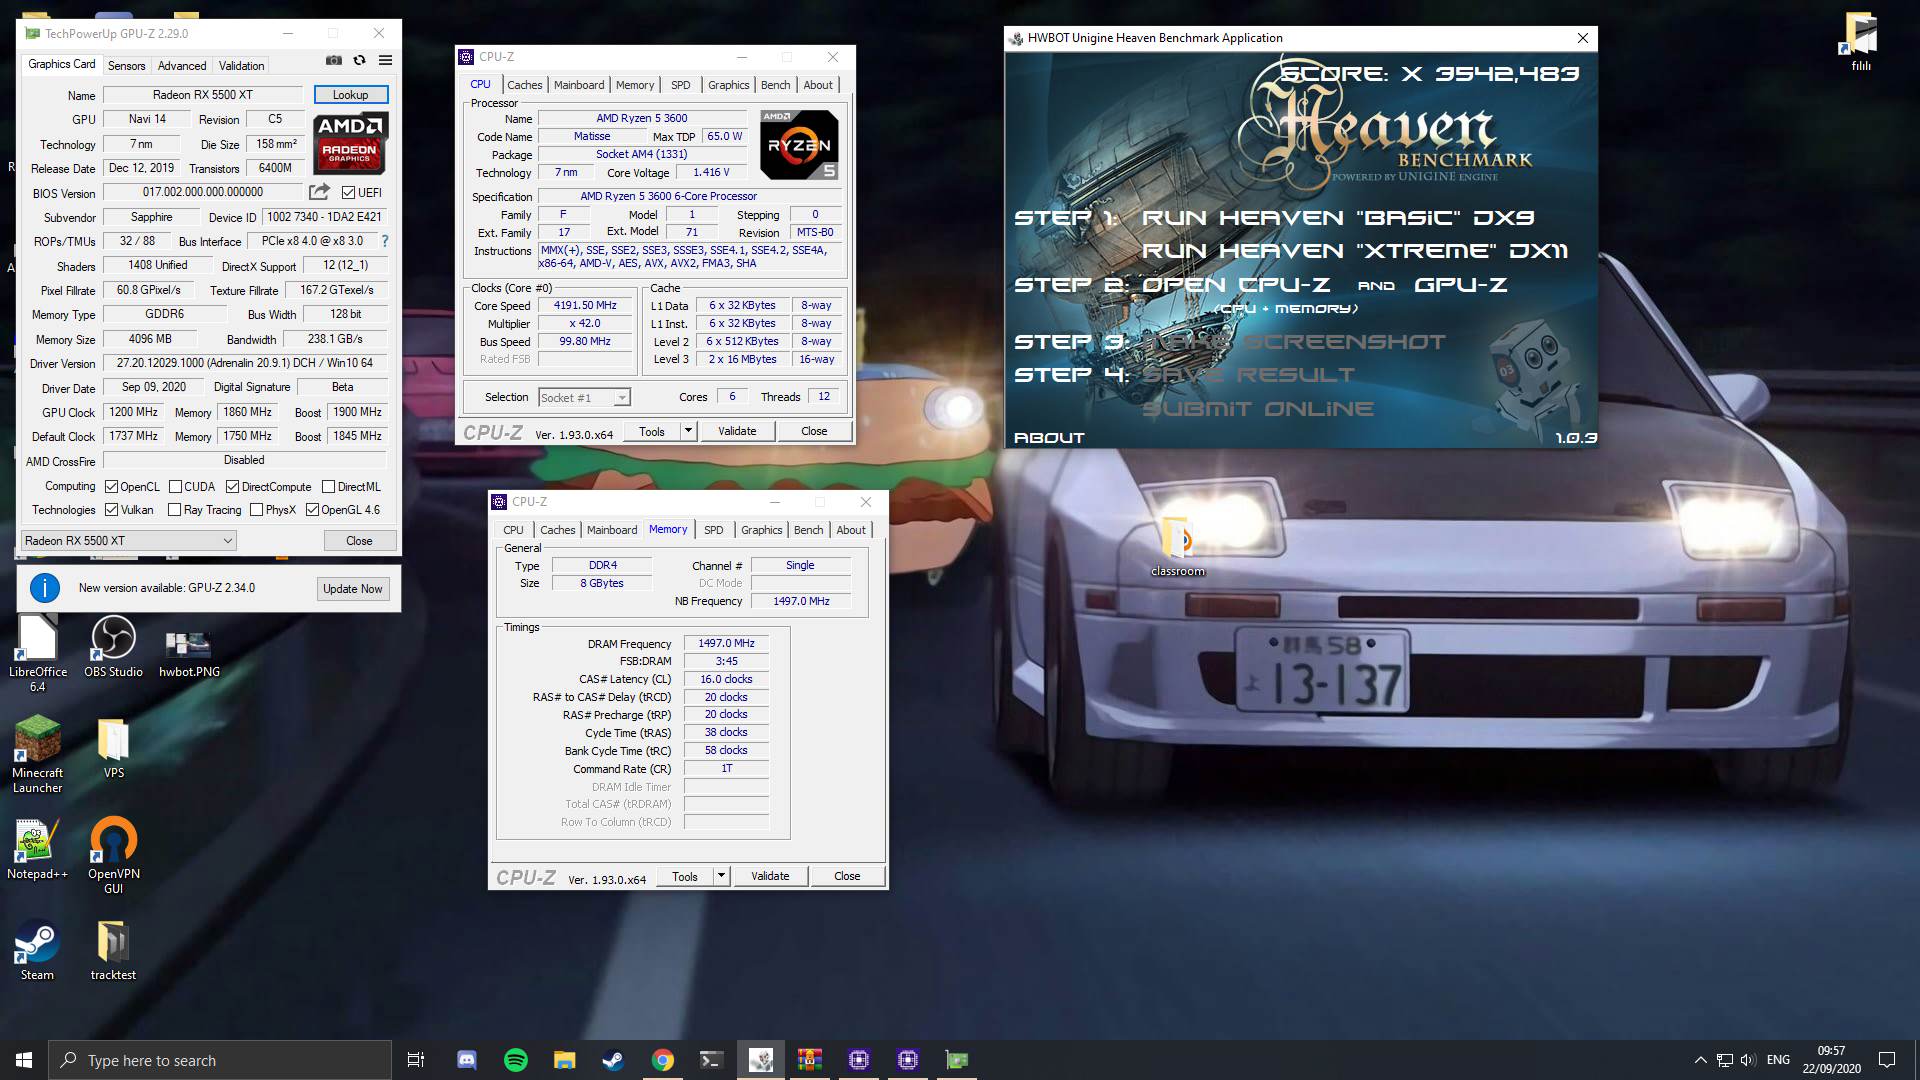This screenshot has width=1920, height=1080.
Task: Show hidden system tray icons
Action: tap(1700, 1060)
